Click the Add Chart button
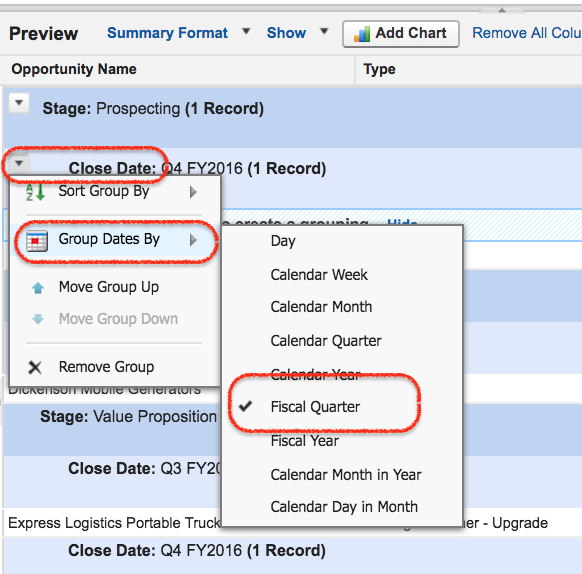This screenshot has width=582, height=574. (x=400, y=34)
